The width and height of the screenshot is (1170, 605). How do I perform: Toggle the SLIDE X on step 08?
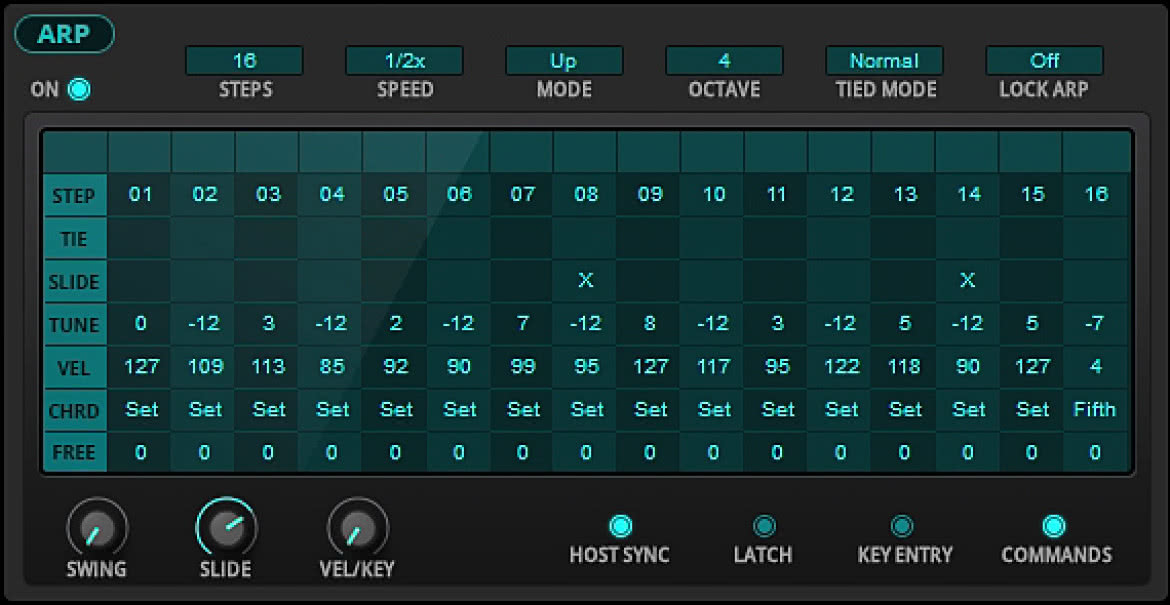pyautogui.click(x=586, y=280)
